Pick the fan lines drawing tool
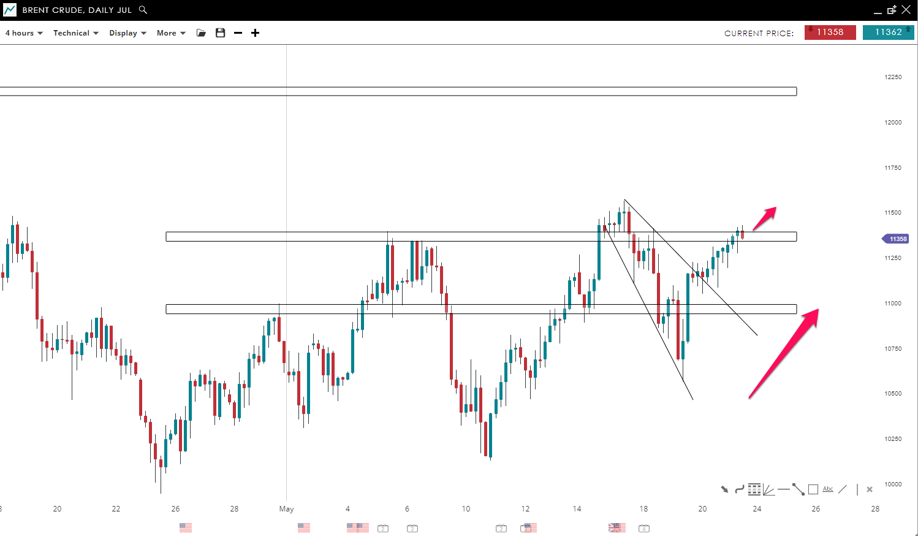918x536 pixels. click(768, 489)
